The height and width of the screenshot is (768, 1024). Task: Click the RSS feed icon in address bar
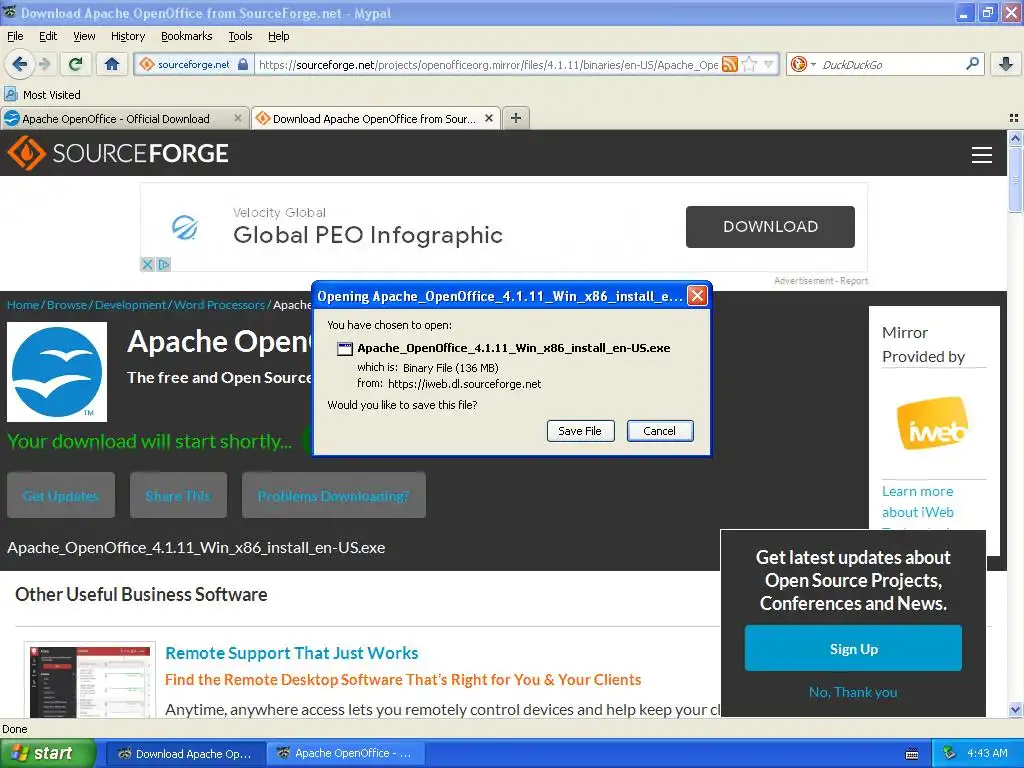tap(730, 64)
